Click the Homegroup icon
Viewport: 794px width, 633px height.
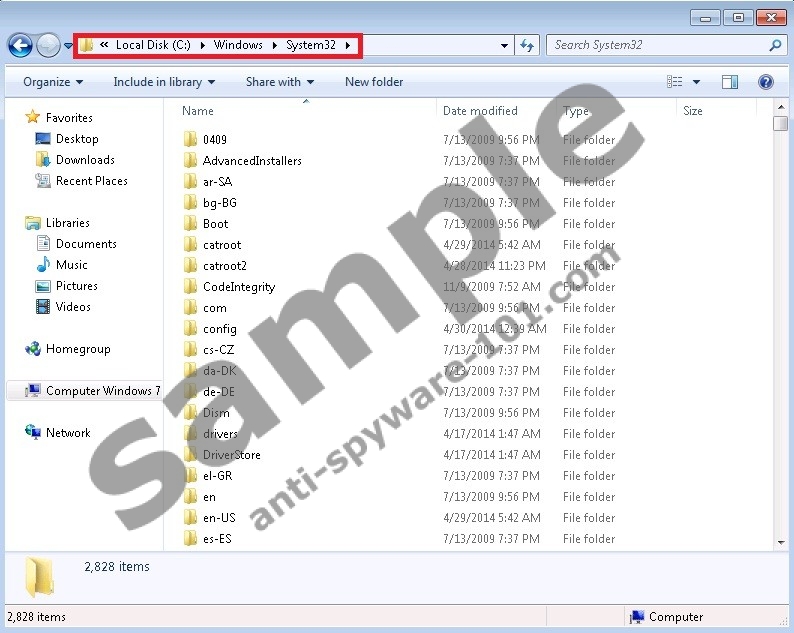(x=33, y=349)
